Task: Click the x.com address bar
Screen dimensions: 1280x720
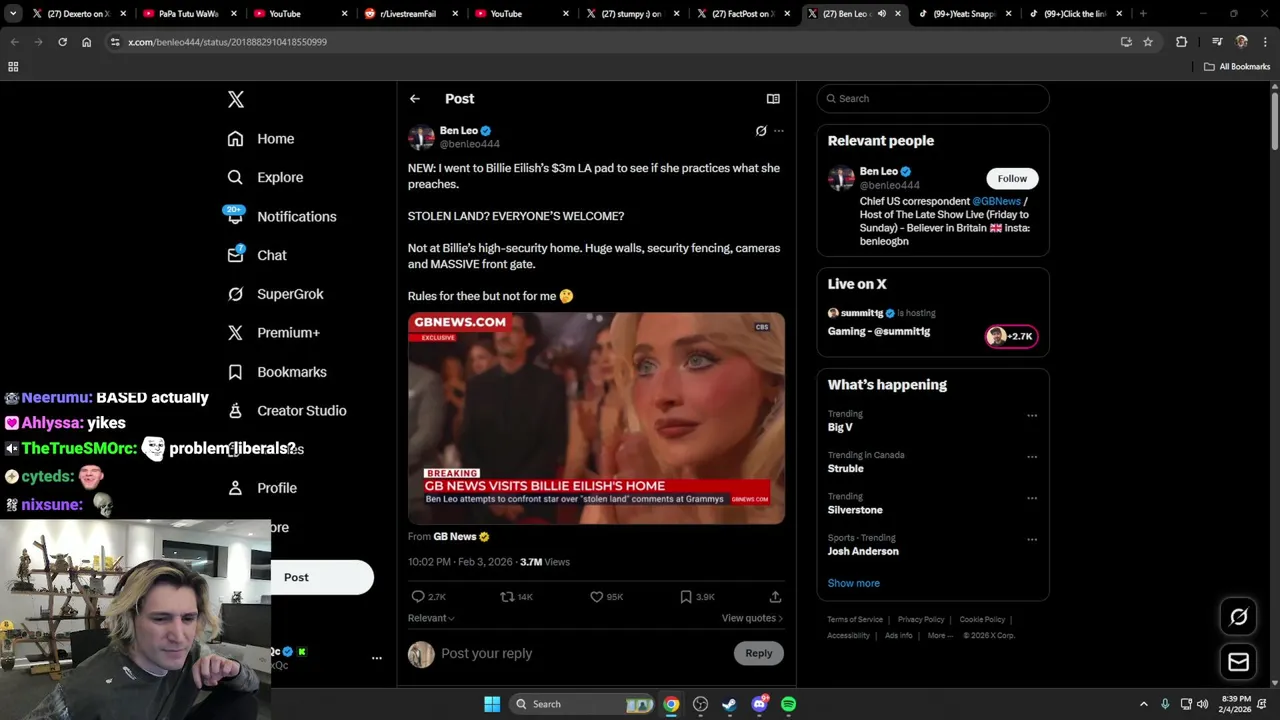Action: [x=600, y=42]
